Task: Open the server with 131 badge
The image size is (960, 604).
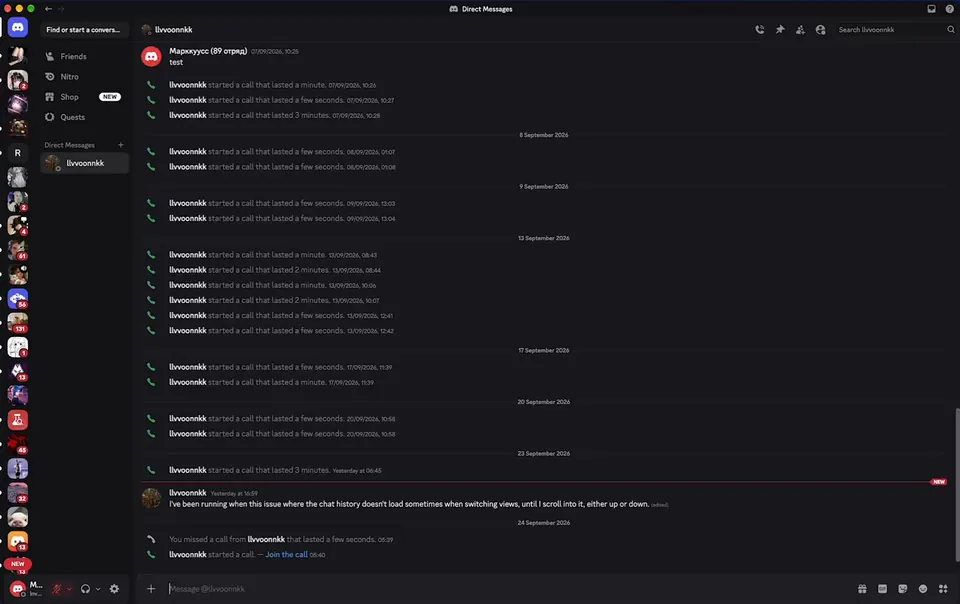Action: (x=18, y=323)
